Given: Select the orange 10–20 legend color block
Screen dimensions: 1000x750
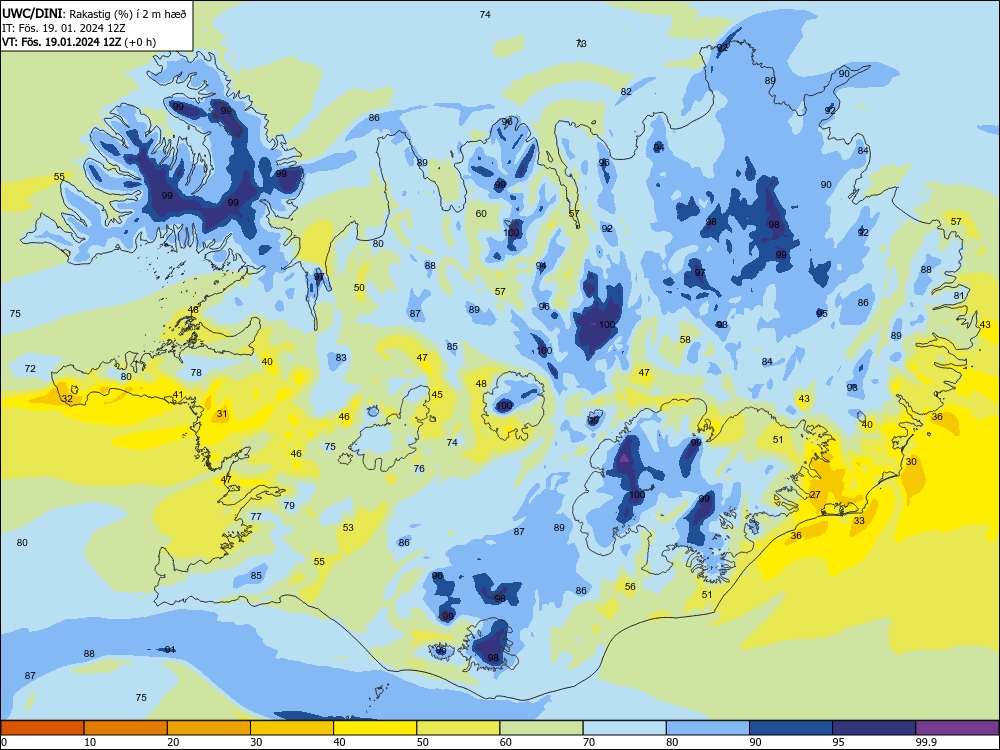Looking at the screenshot, I should pyautogui.click(x=126, y=728).
